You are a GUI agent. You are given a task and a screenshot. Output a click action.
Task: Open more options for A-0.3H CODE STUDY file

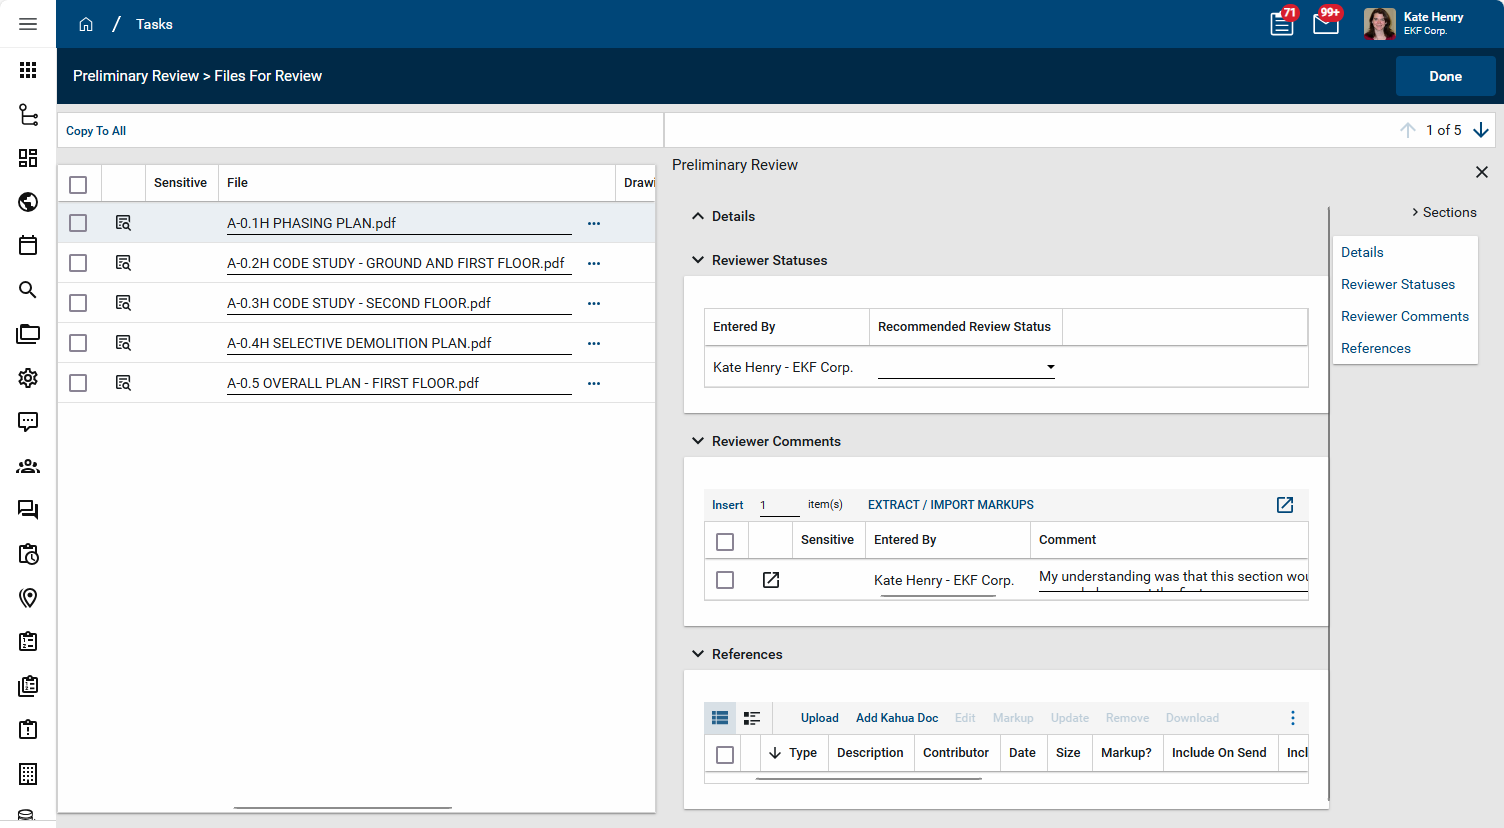coord(594,303)
